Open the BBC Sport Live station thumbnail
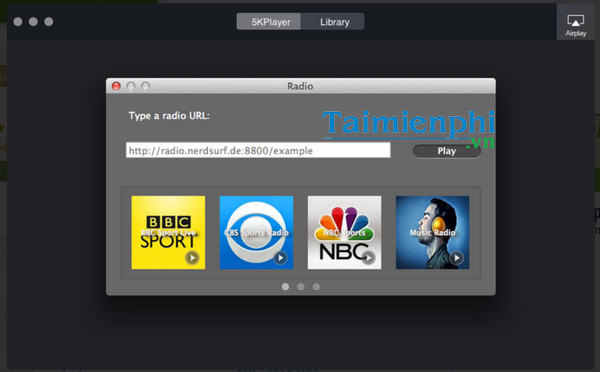600x372 pixels. tap(168, 232)
